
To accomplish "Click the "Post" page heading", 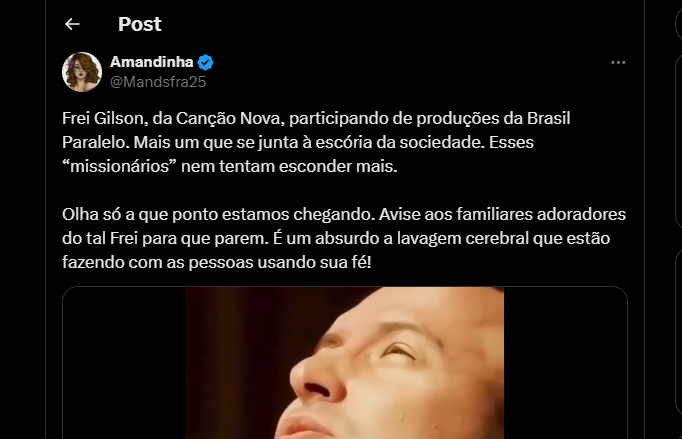I will (x=140, y=24).
